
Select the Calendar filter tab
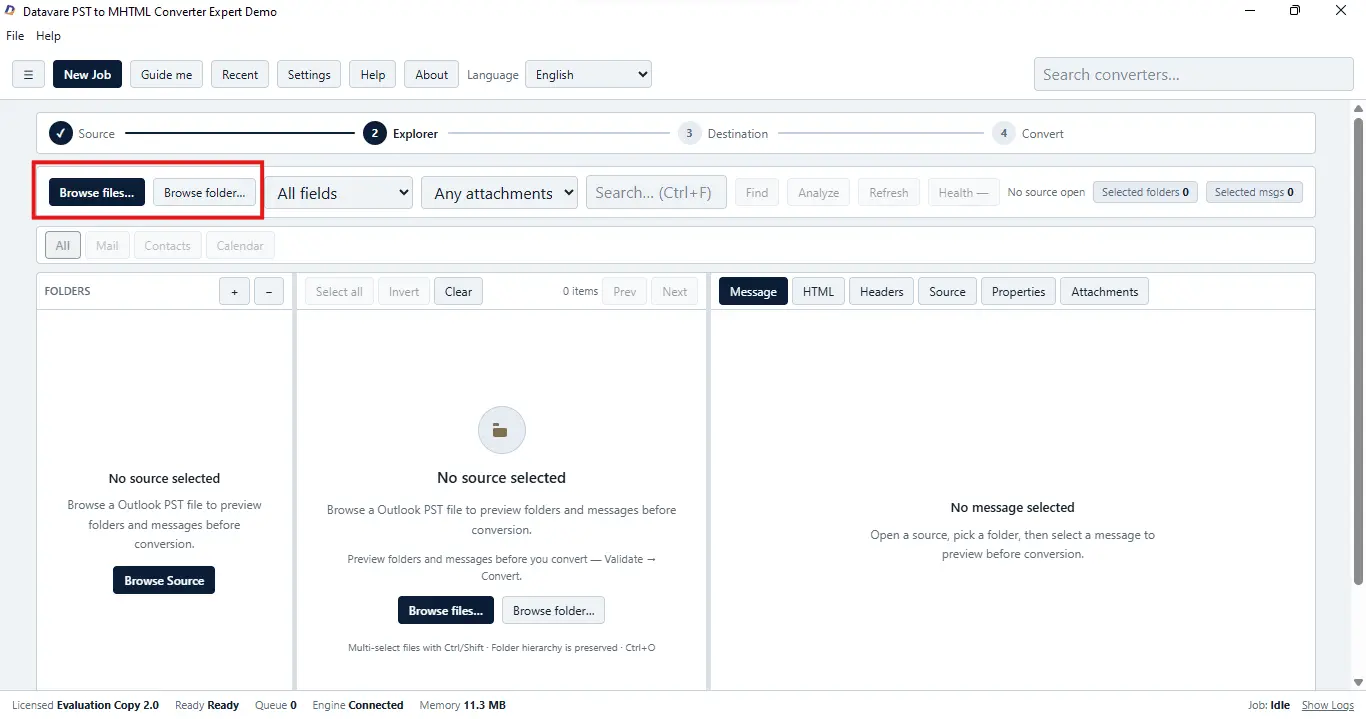point(240,245)
